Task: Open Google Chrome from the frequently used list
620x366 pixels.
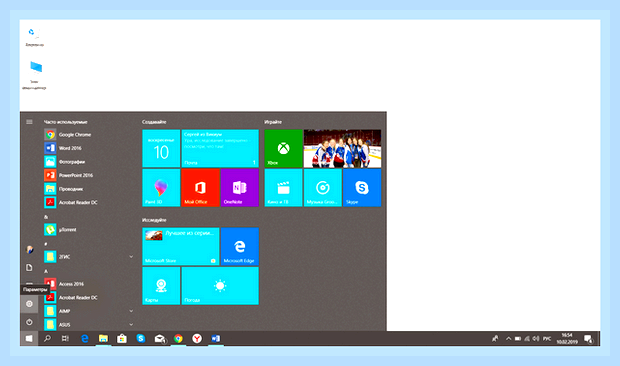Action: coord(89,135)
